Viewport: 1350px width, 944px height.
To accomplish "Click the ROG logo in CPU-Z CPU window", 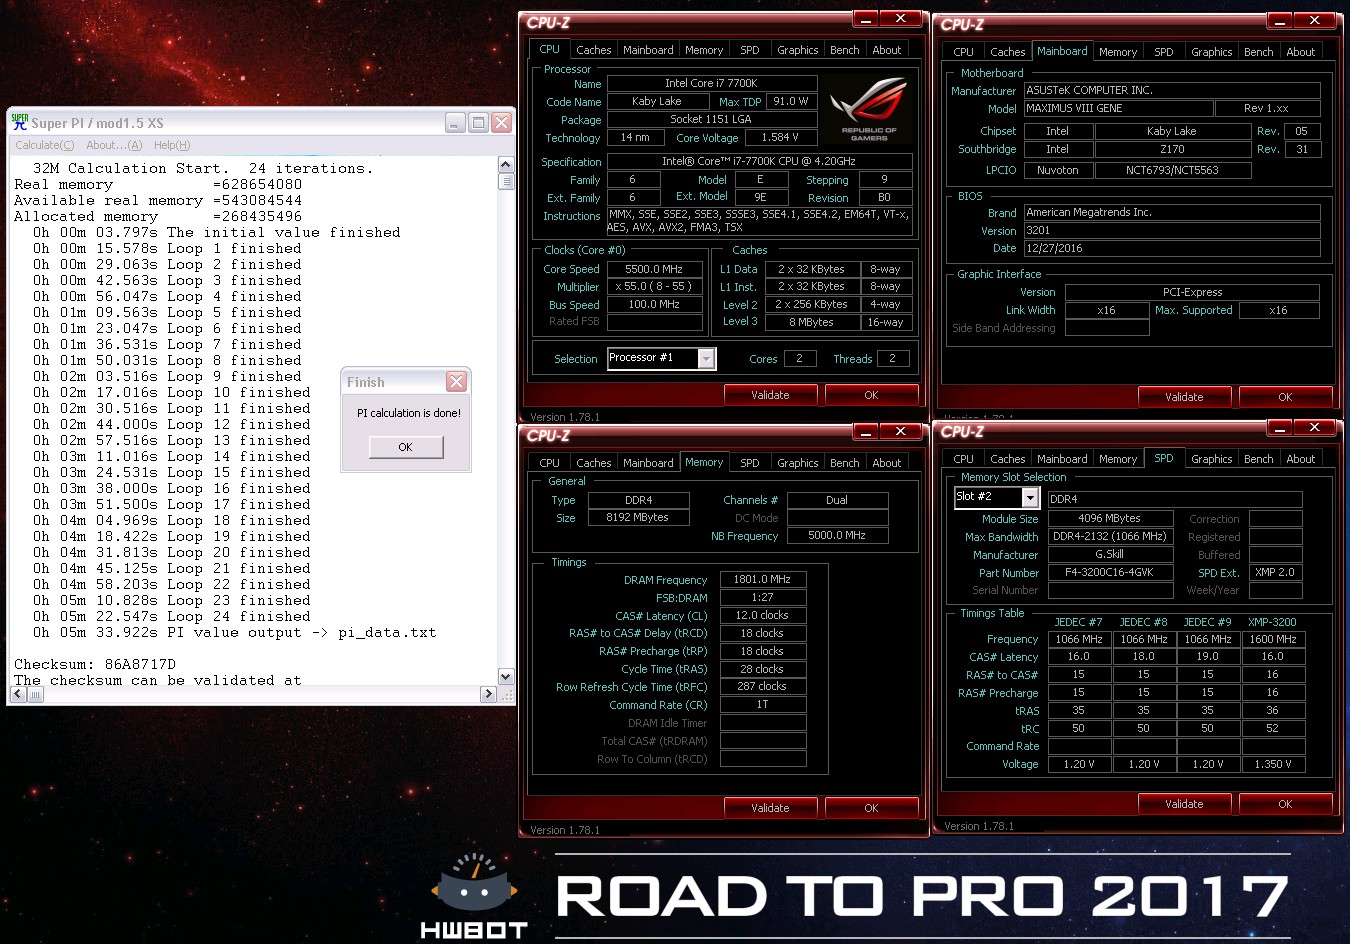I will coord(868,109).
